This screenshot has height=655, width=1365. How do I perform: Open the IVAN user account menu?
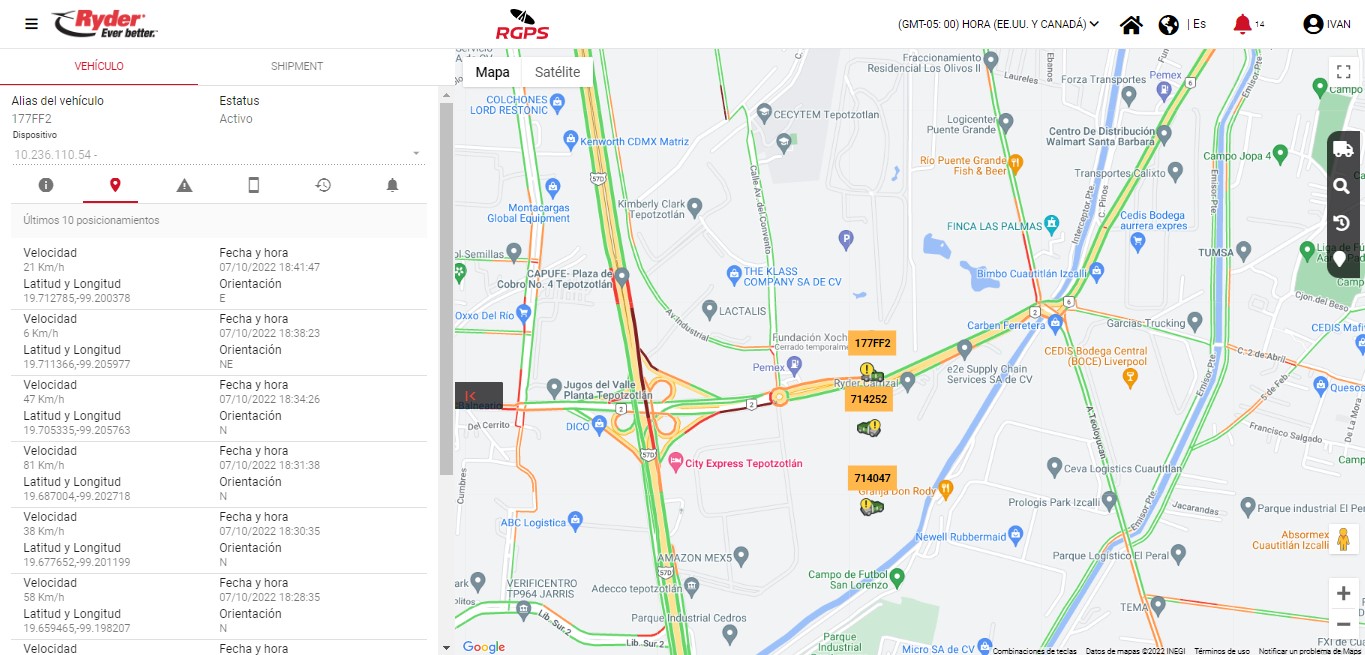1327,24
